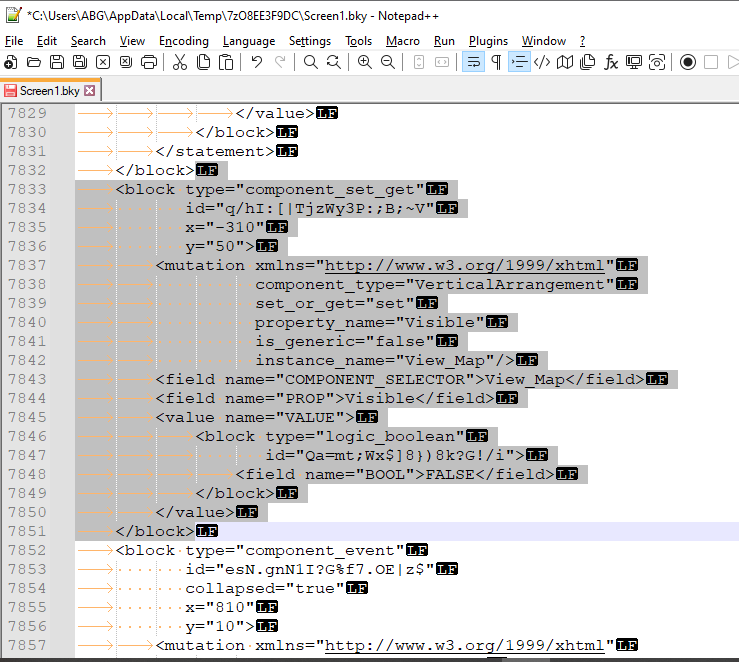Cut selection with the scissors icon
Screen dimensions: 739x662
180,62
